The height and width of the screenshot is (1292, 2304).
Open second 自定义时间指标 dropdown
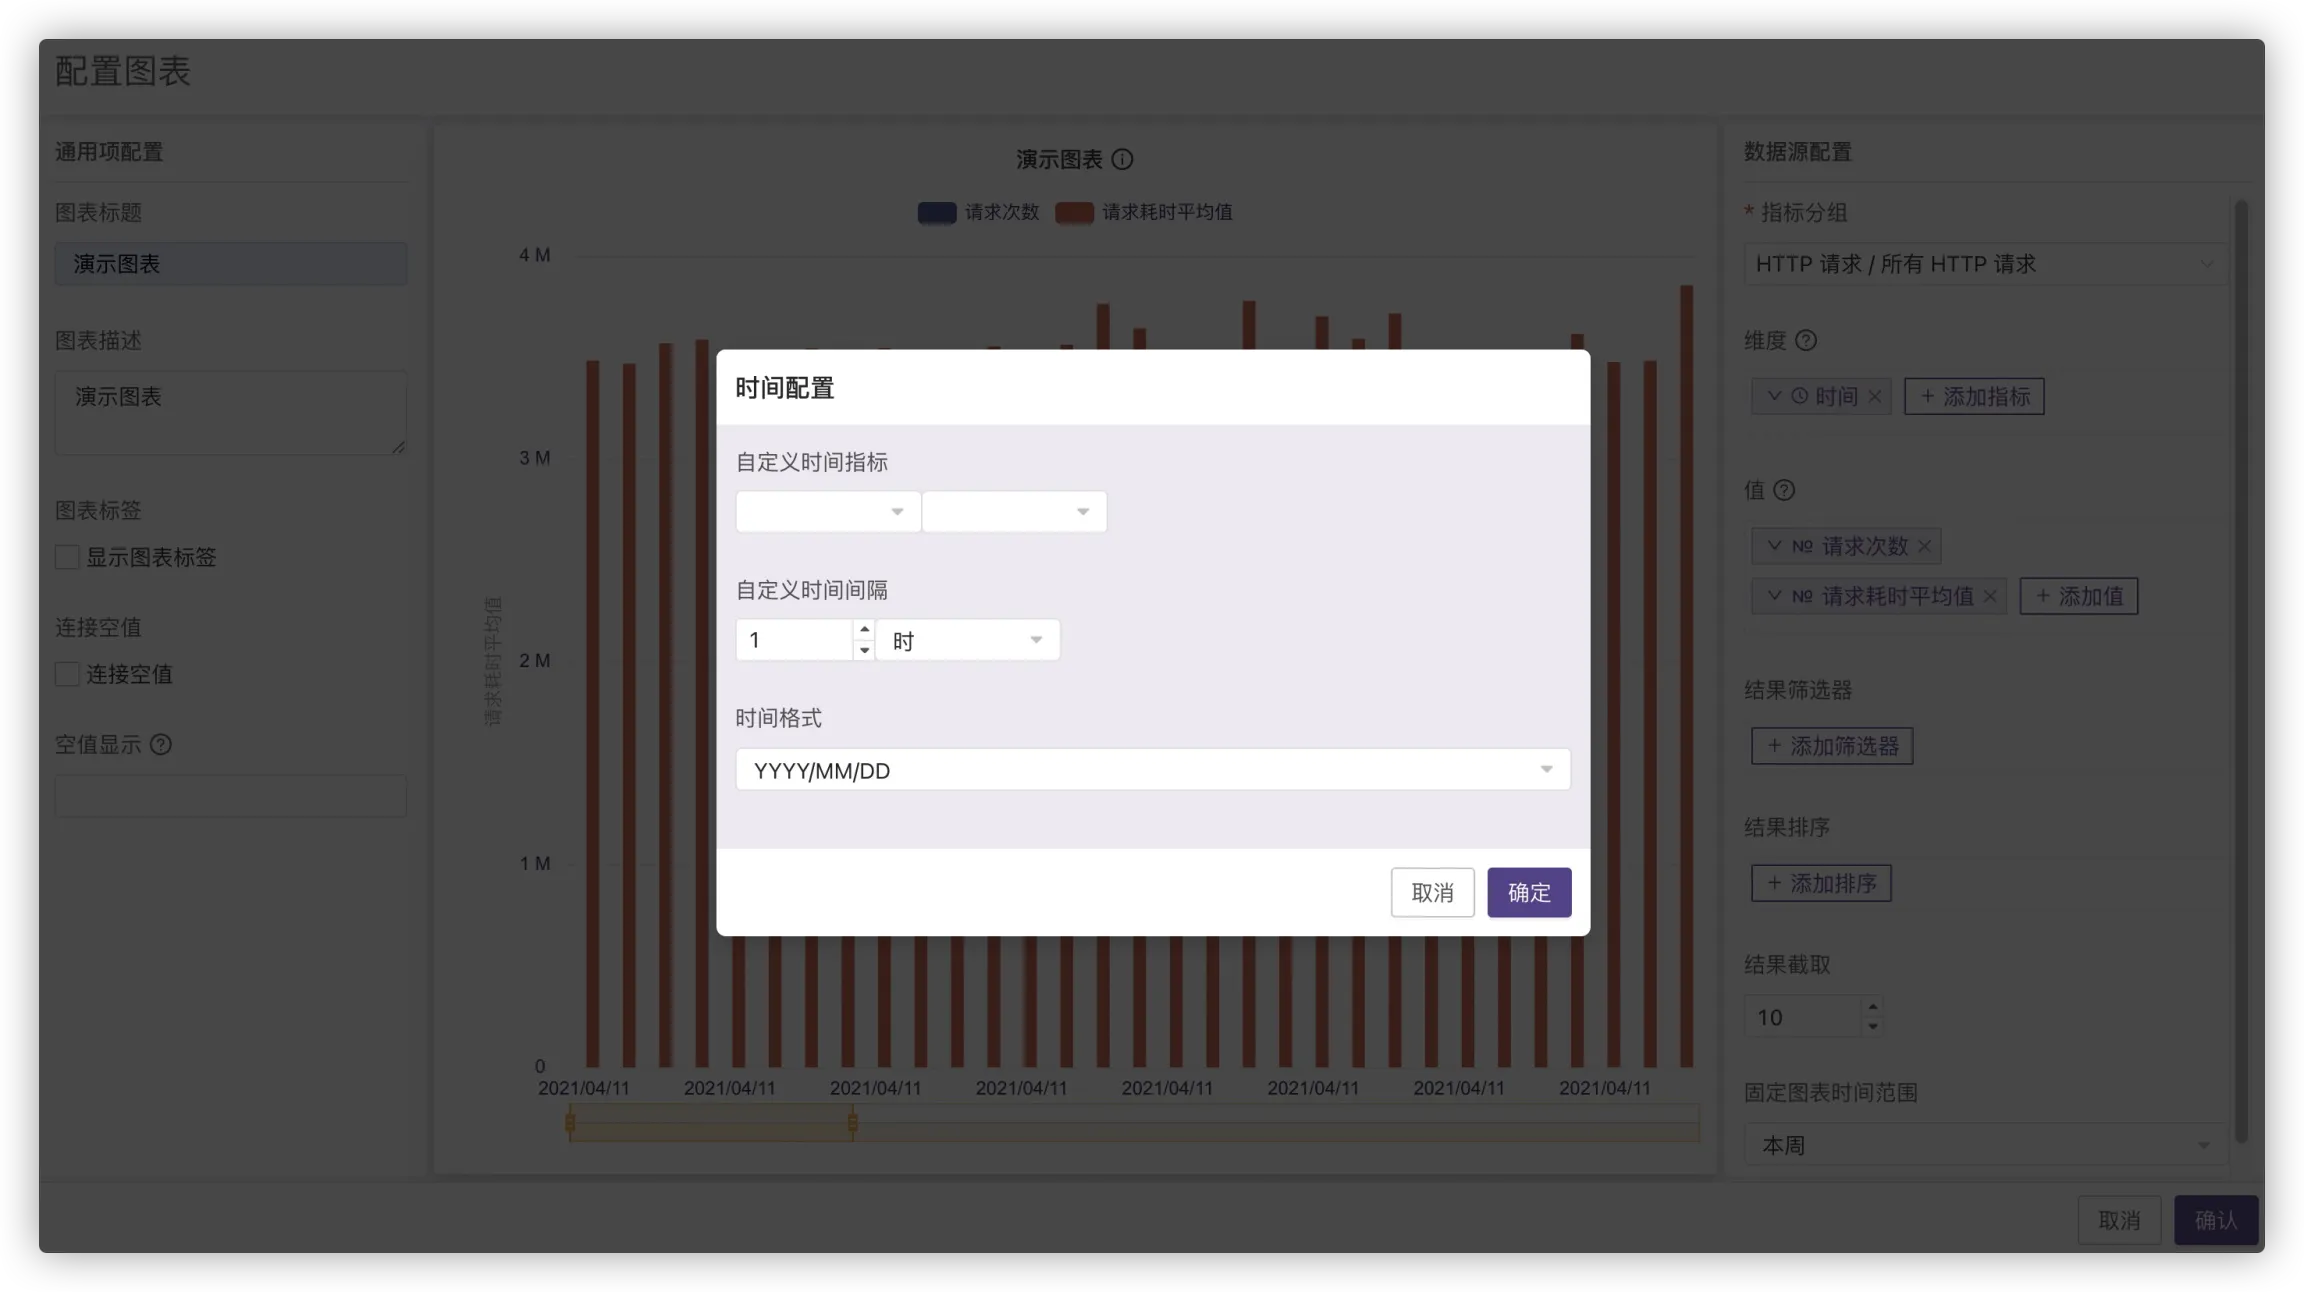(1013, 512)
